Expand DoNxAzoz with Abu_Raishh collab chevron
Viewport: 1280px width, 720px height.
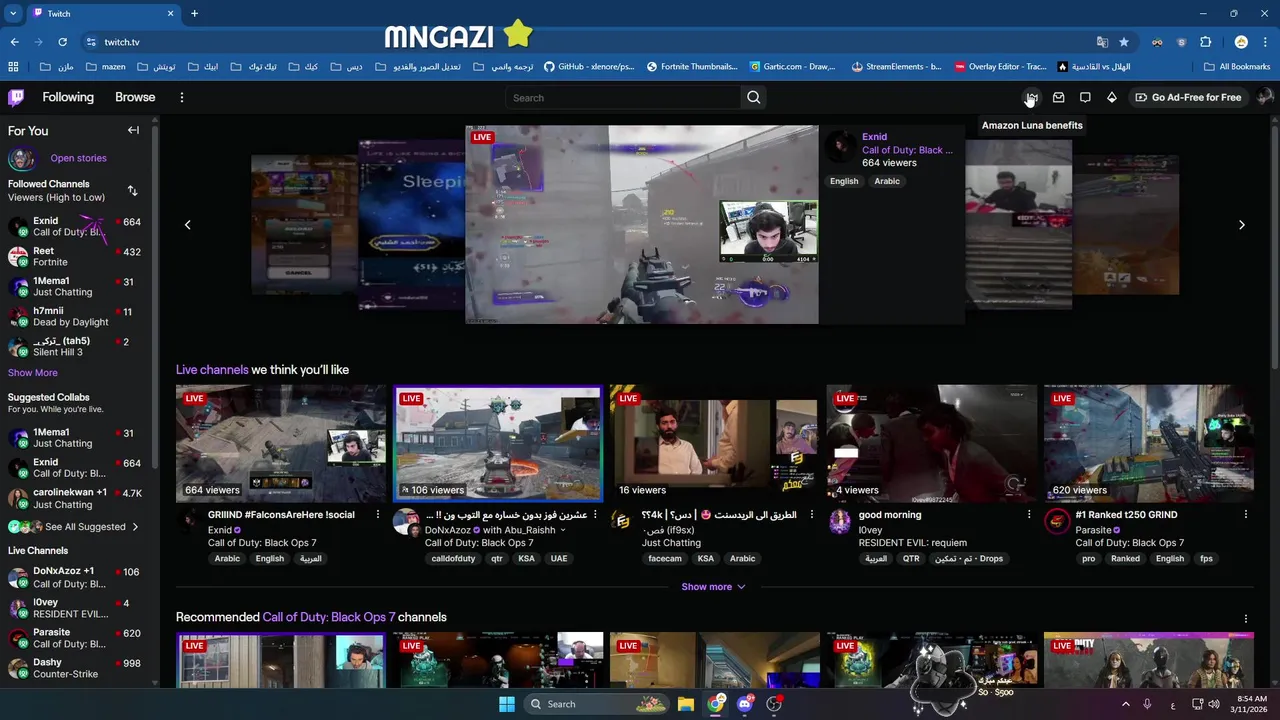[x=563, y=530]
